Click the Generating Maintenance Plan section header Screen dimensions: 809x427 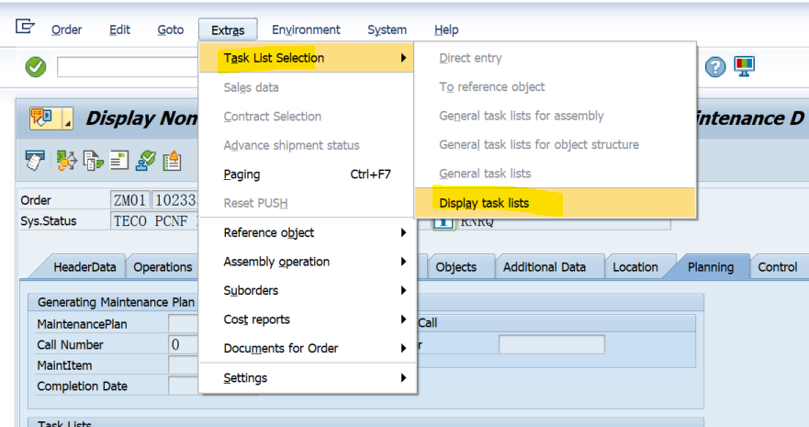(116, 302)
